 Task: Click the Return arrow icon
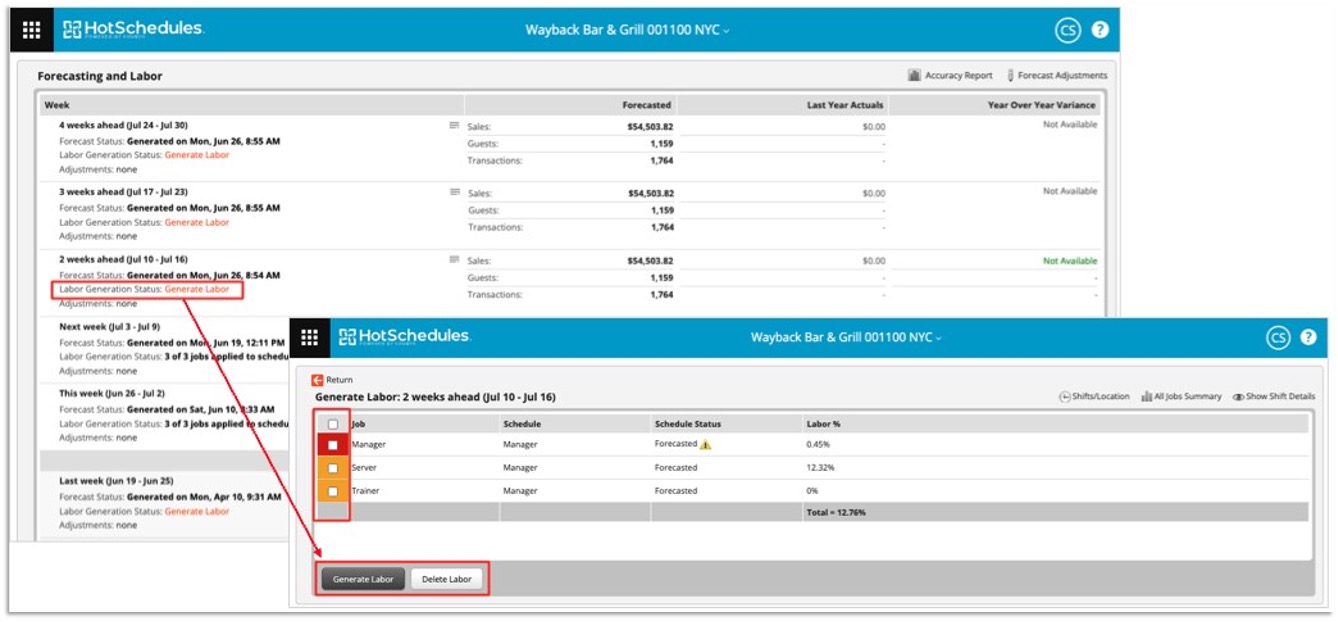pyautogui.click(x=318, y=380)
